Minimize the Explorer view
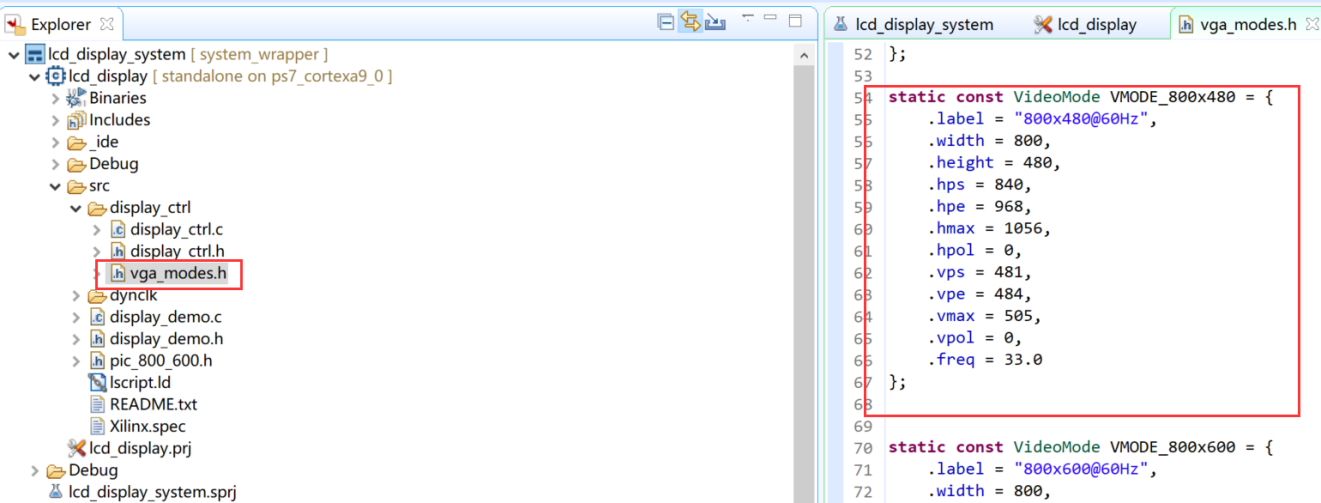The height and width of the screenshot is (503, 1321). pyautogui.click(x=770, y=18)
